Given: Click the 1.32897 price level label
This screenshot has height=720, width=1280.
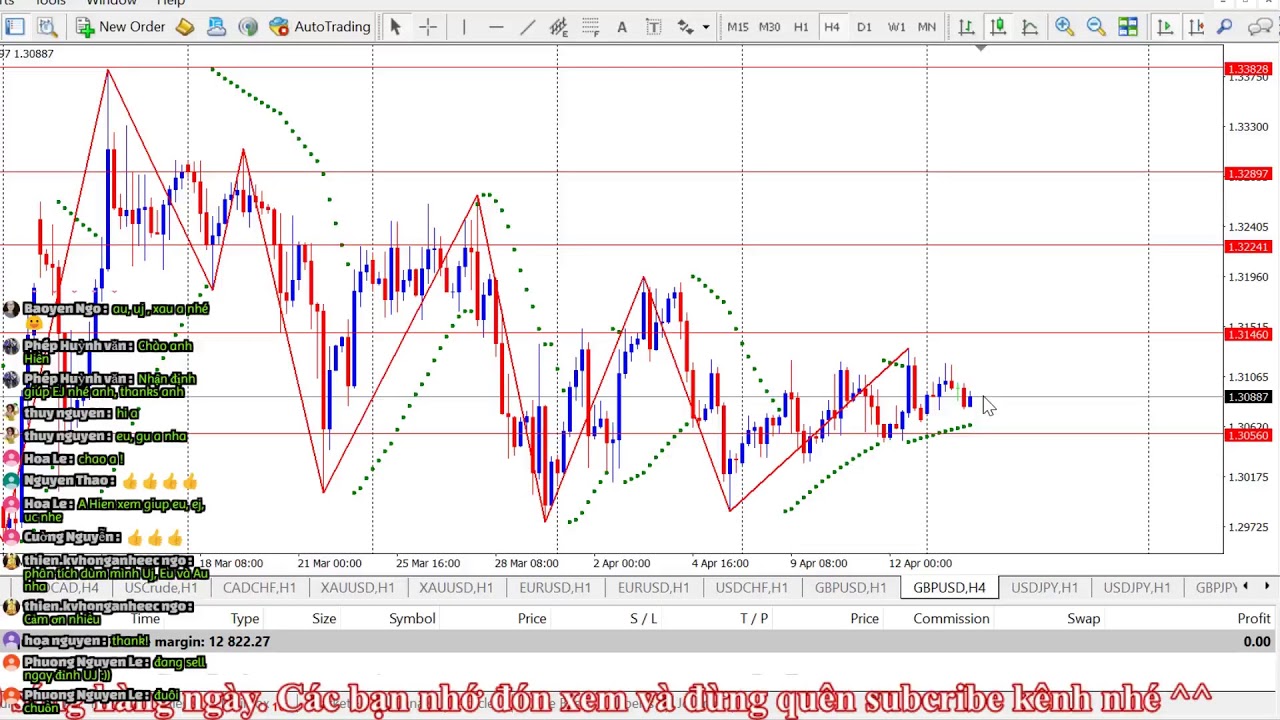Looking at the screenshot, I should click(1248, 174).
